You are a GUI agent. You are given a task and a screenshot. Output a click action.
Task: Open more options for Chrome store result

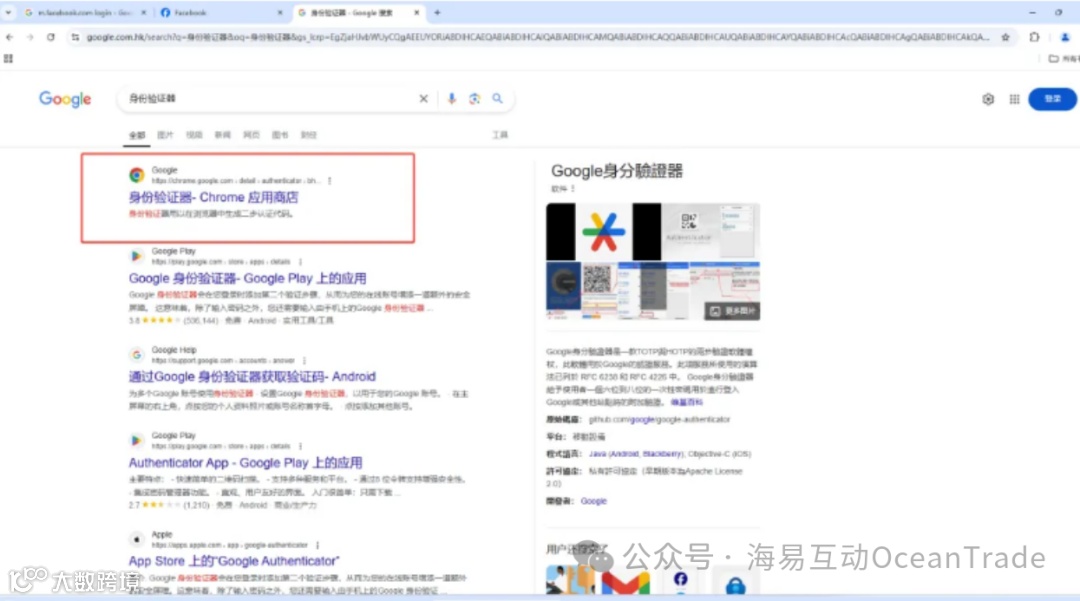[x=329, y=181]
